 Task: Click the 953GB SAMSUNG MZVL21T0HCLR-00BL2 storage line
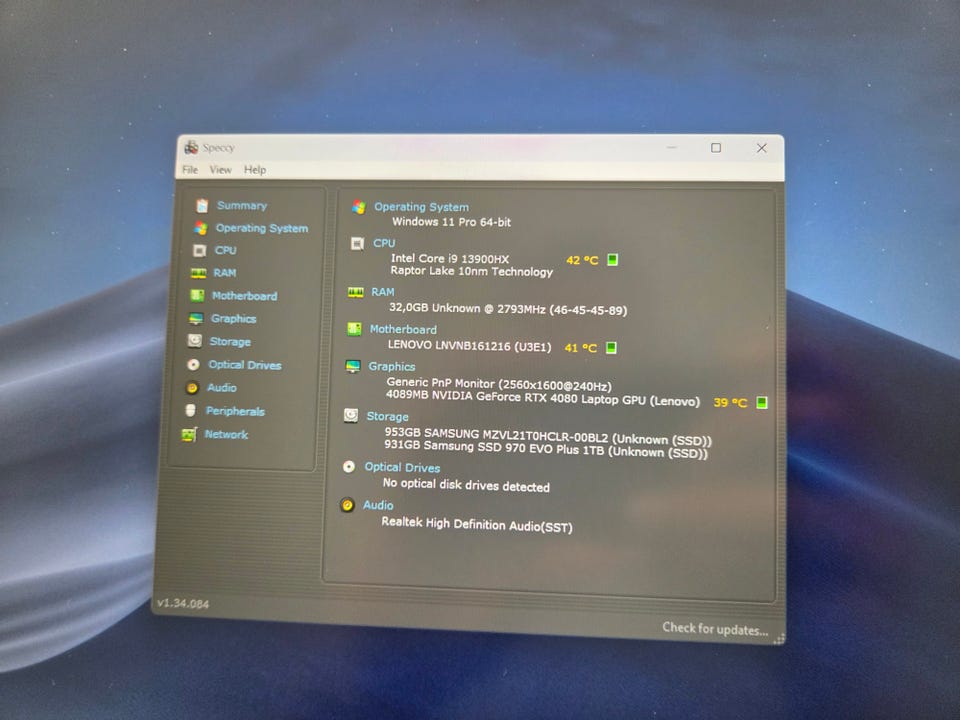(548, 436)
